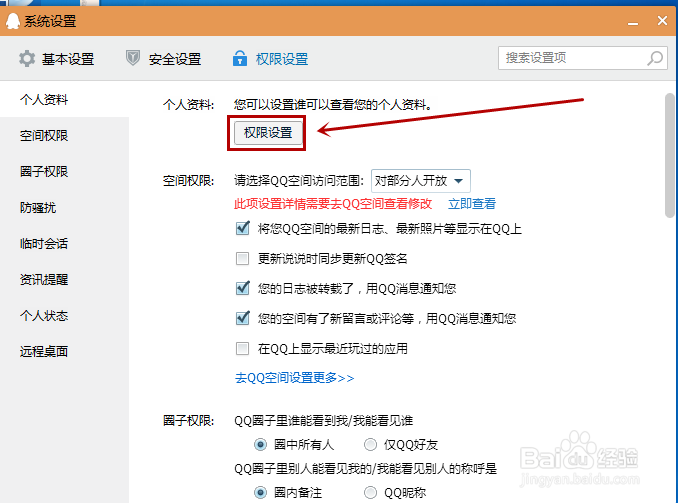
Task: Click the red text 此项设置详情需要去QQ空间查看修改
Action: (333, 204)
